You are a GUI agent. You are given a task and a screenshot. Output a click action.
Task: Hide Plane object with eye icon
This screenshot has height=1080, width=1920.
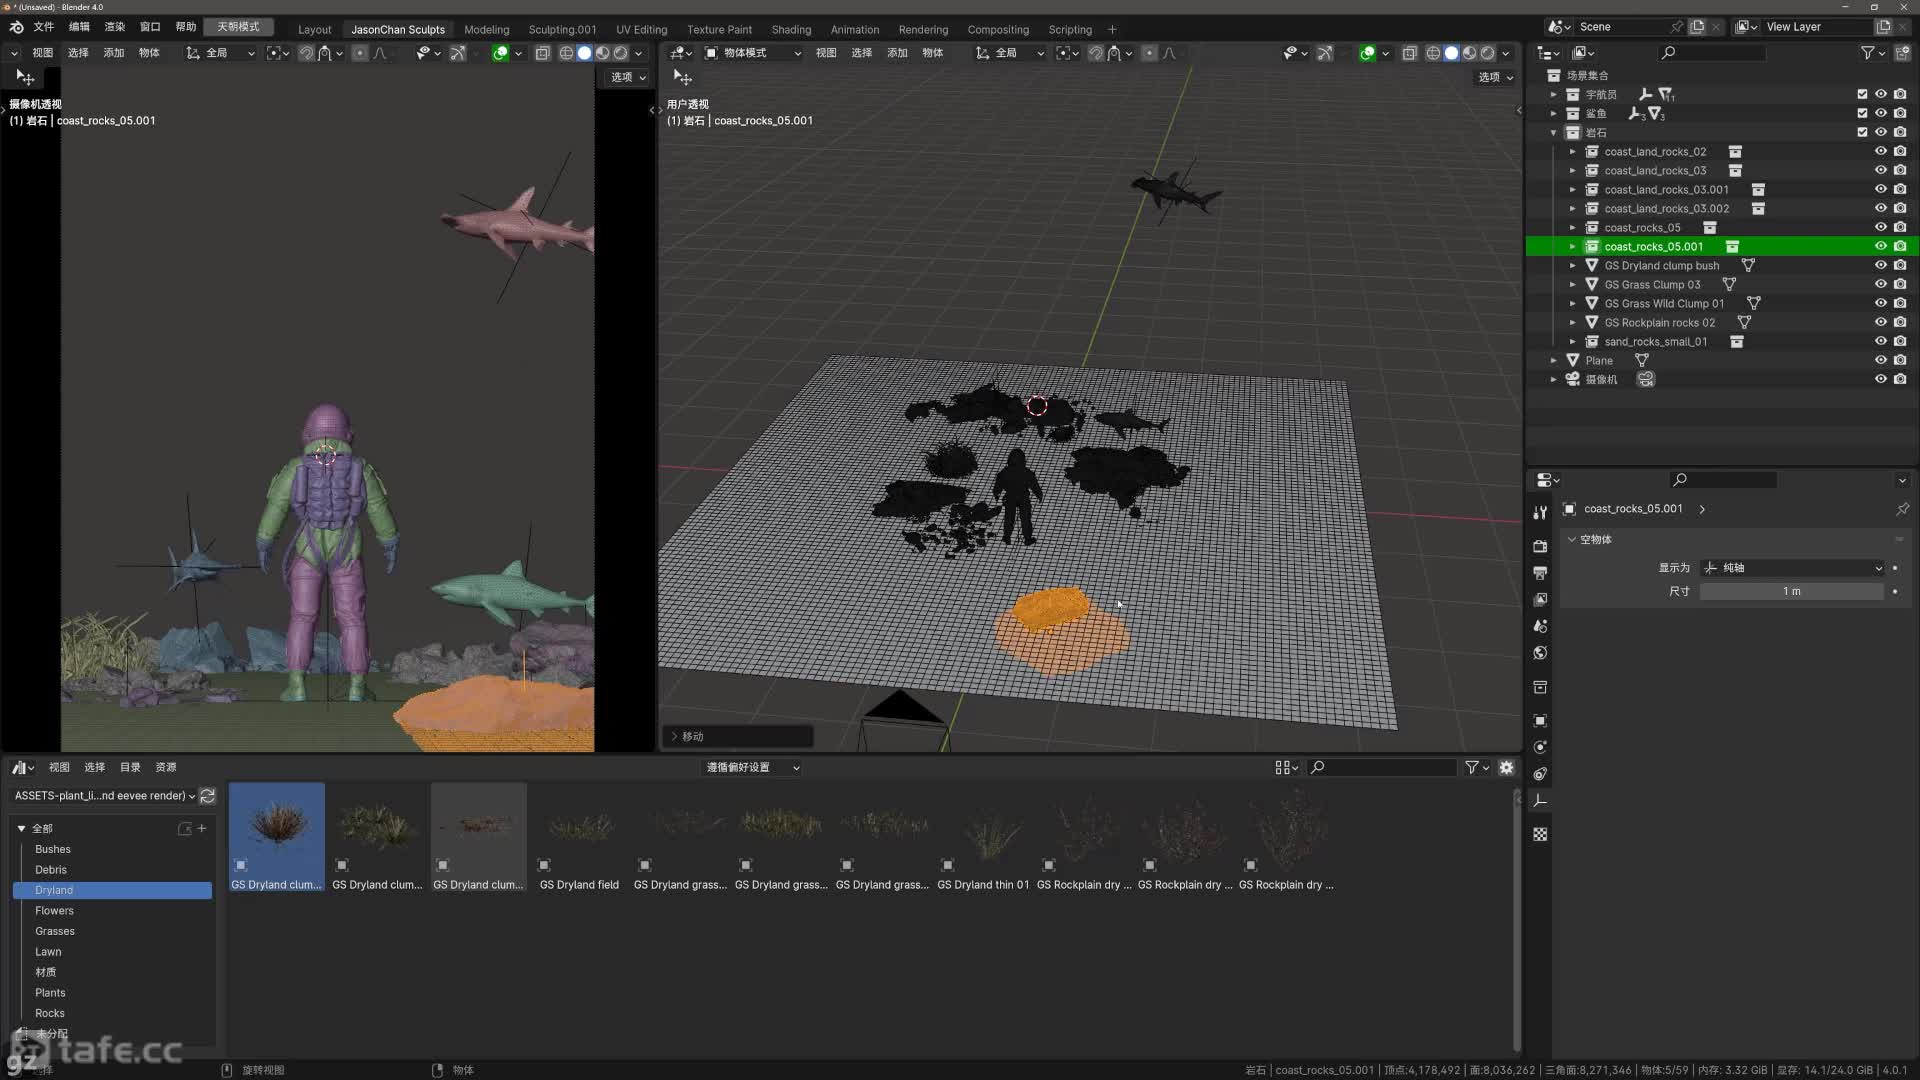1881,360
